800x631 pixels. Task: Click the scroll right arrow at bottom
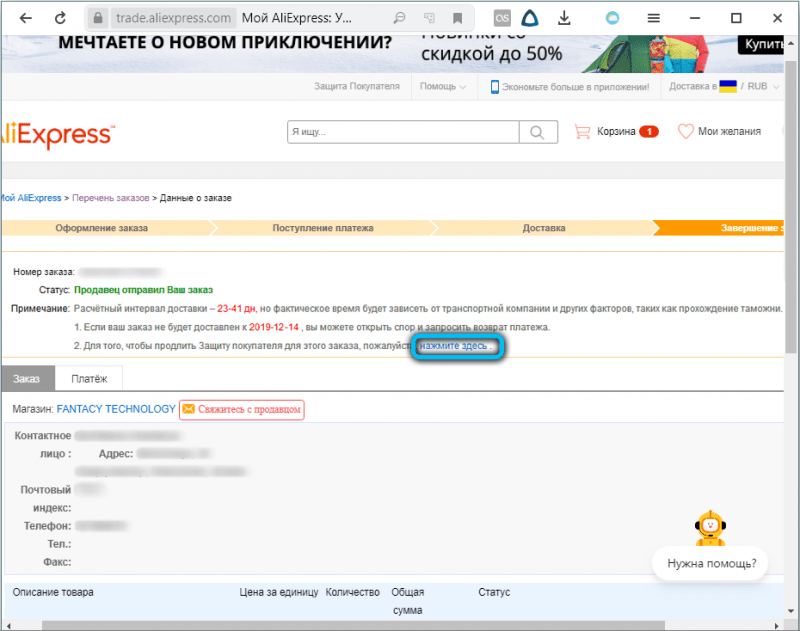[777, 625]
